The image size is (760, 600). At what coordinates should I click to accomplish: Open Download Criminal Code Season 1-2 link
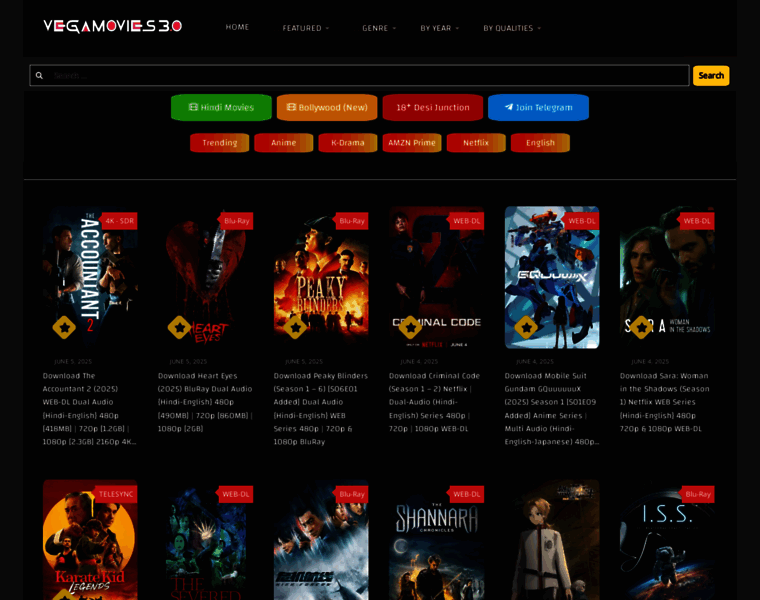[435, 402]
